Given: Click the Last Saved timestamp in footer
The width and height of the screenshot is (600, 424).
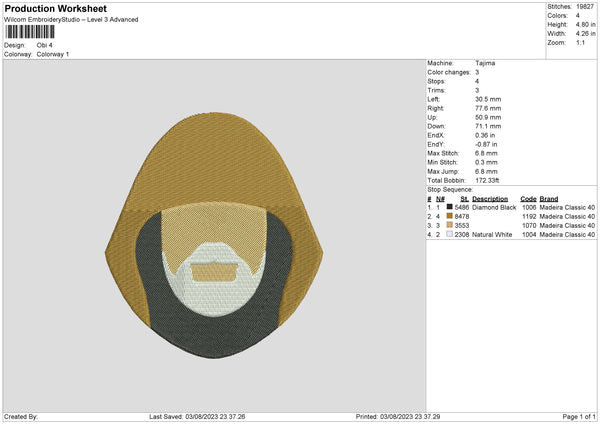Looking at the screenshot, I should [x=197, y=416].
